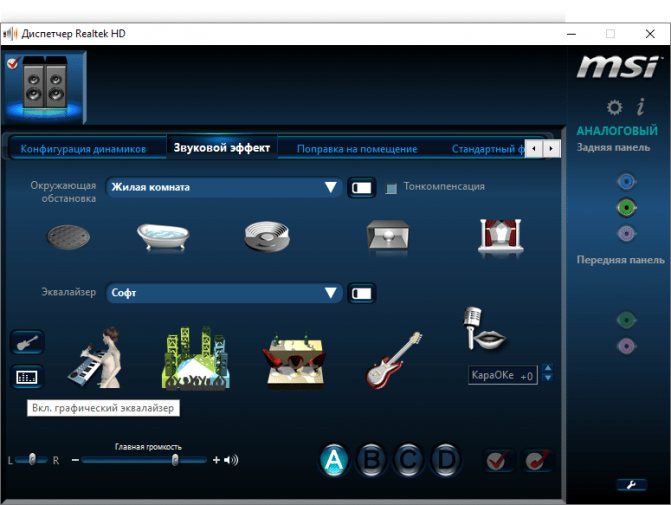Click the pink front panel jack
The width and height of the screenshot is (671, 505).
[x=626, y=346]
